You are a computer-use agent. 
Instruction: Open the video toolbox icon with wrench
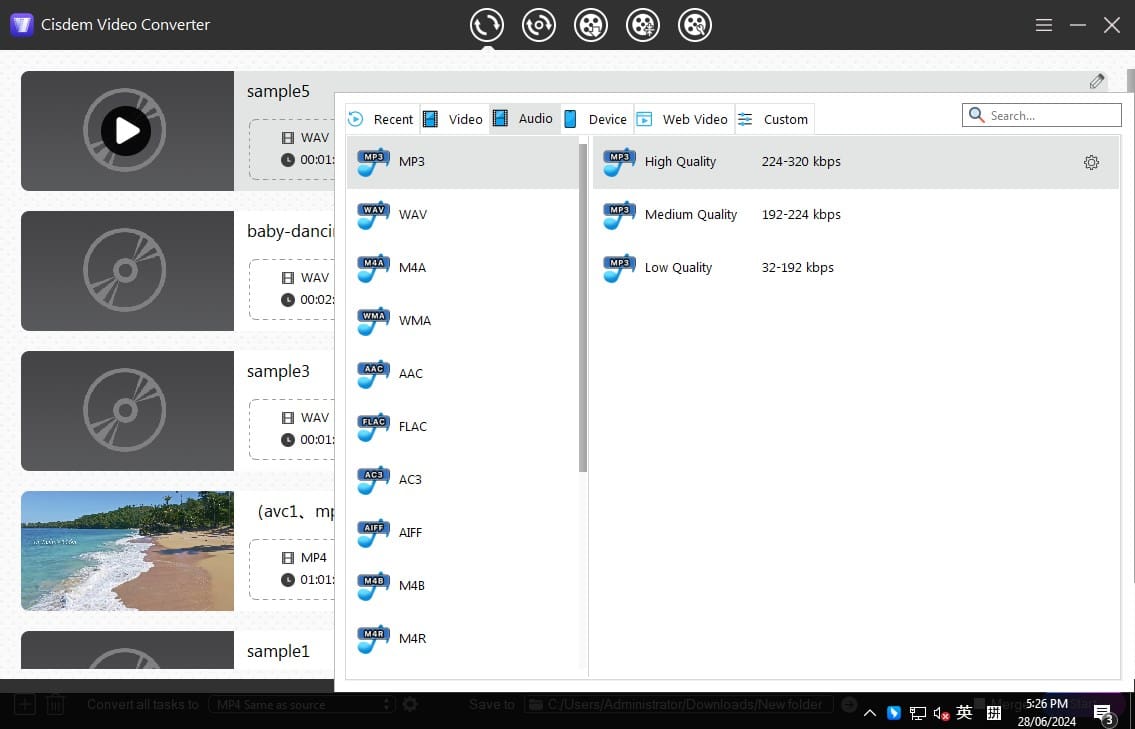point(695,25)
